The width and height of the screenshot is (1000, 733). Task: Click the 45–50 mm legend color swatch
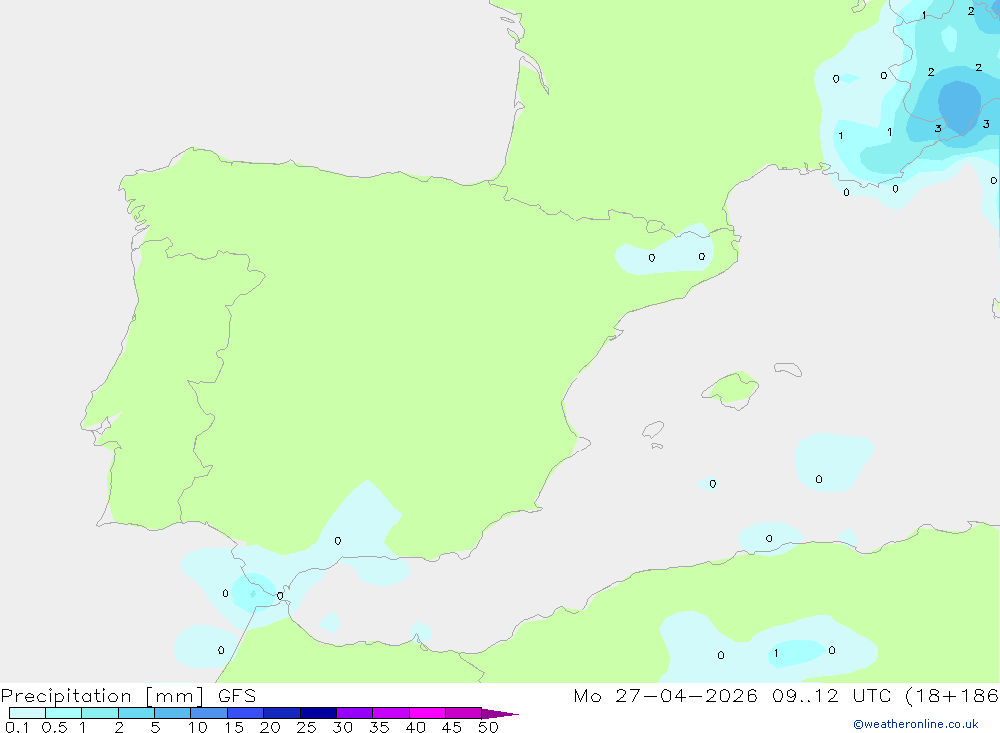[463, 713]
